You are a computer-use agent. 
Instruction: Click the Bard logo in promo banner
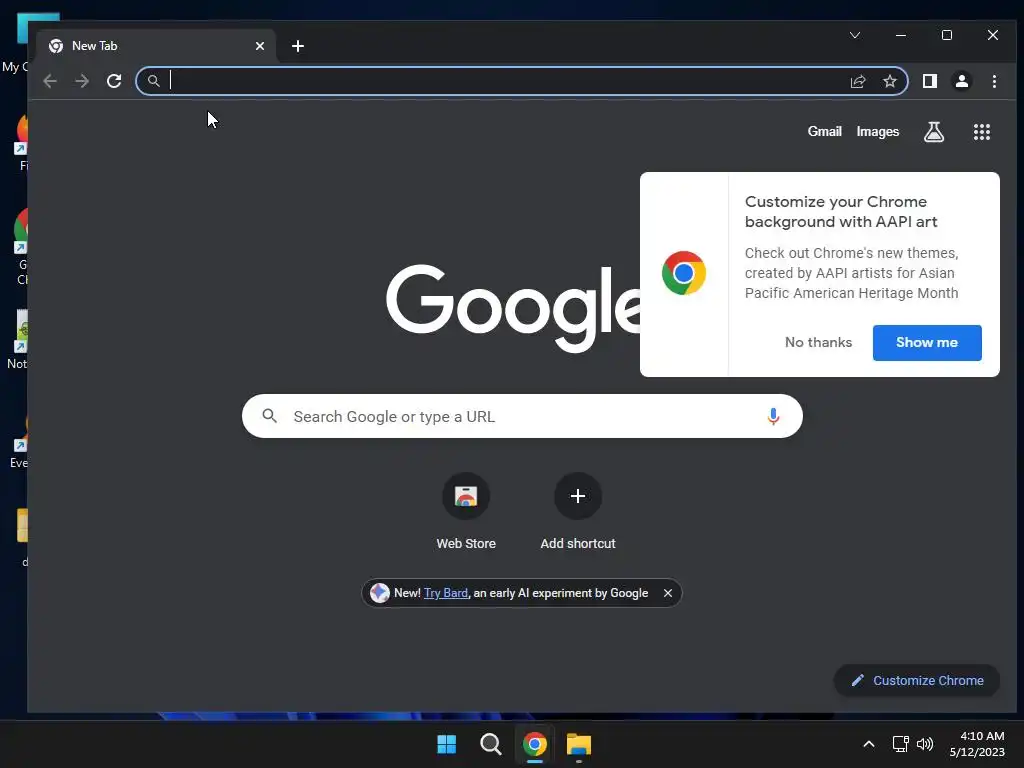pyautogui.click(x=379, y=593)
